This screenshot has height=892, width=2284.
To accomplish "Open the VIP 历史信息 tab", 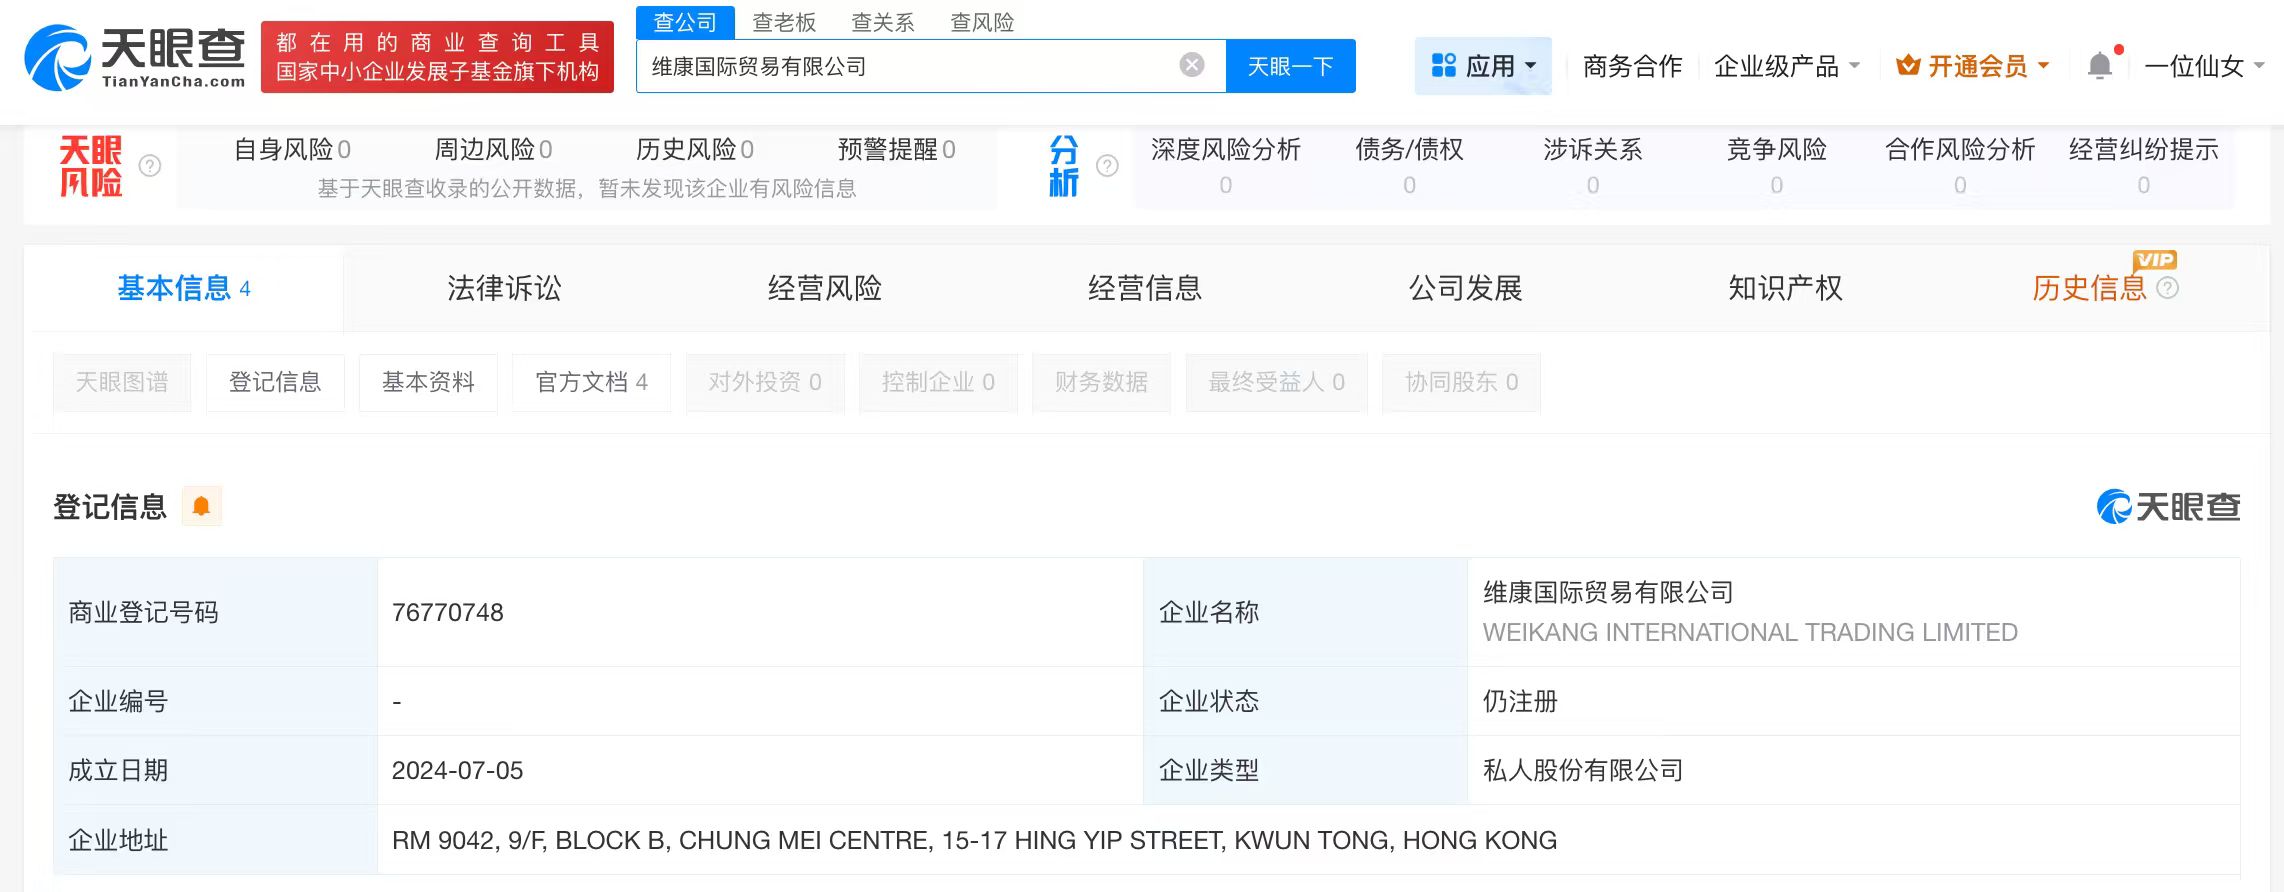I will tap(2089, 288).
